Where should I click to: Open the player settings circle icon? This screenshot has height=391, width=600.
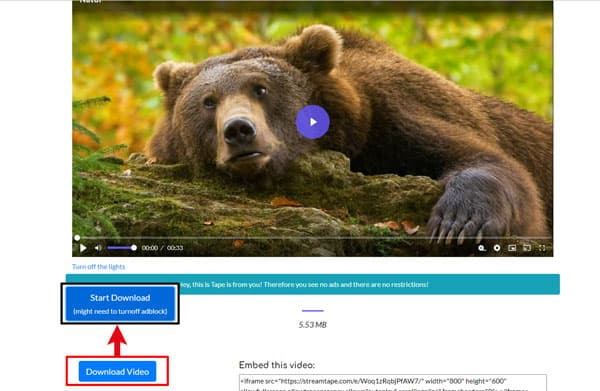coord(497,248)
